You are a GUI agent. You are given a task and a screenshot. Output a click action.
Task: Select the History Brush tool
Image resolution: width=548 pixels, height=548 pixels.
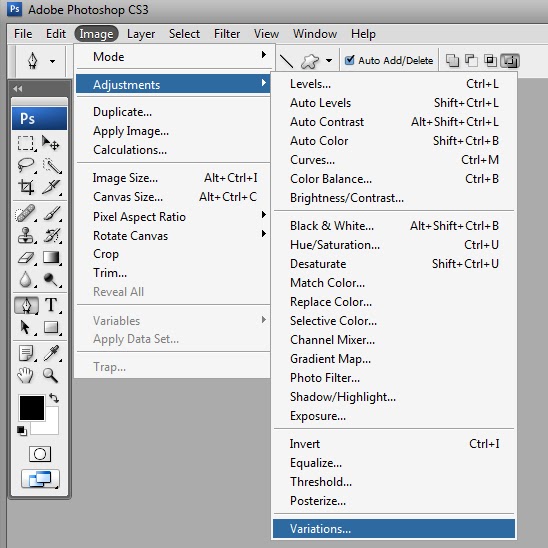[52, 235]
